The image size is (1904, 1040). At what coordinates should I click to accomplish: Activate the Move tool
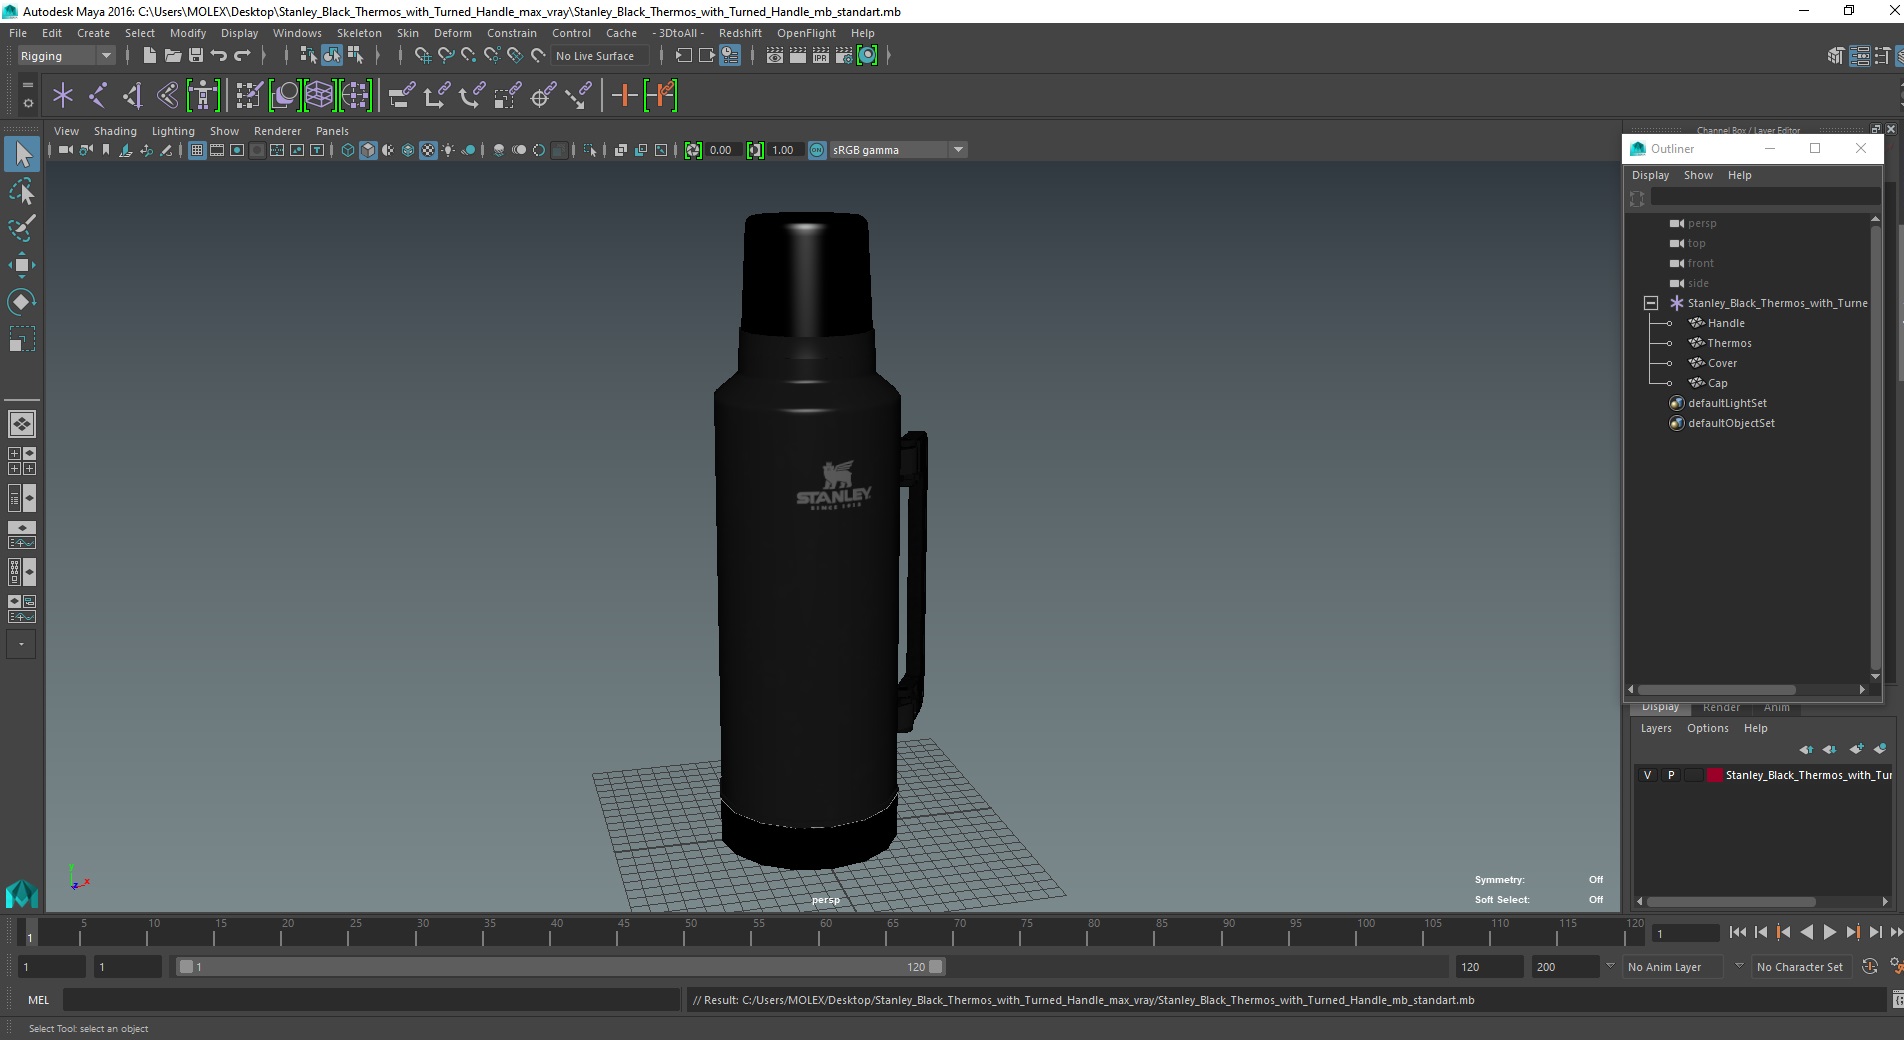(x=21, y=265)
